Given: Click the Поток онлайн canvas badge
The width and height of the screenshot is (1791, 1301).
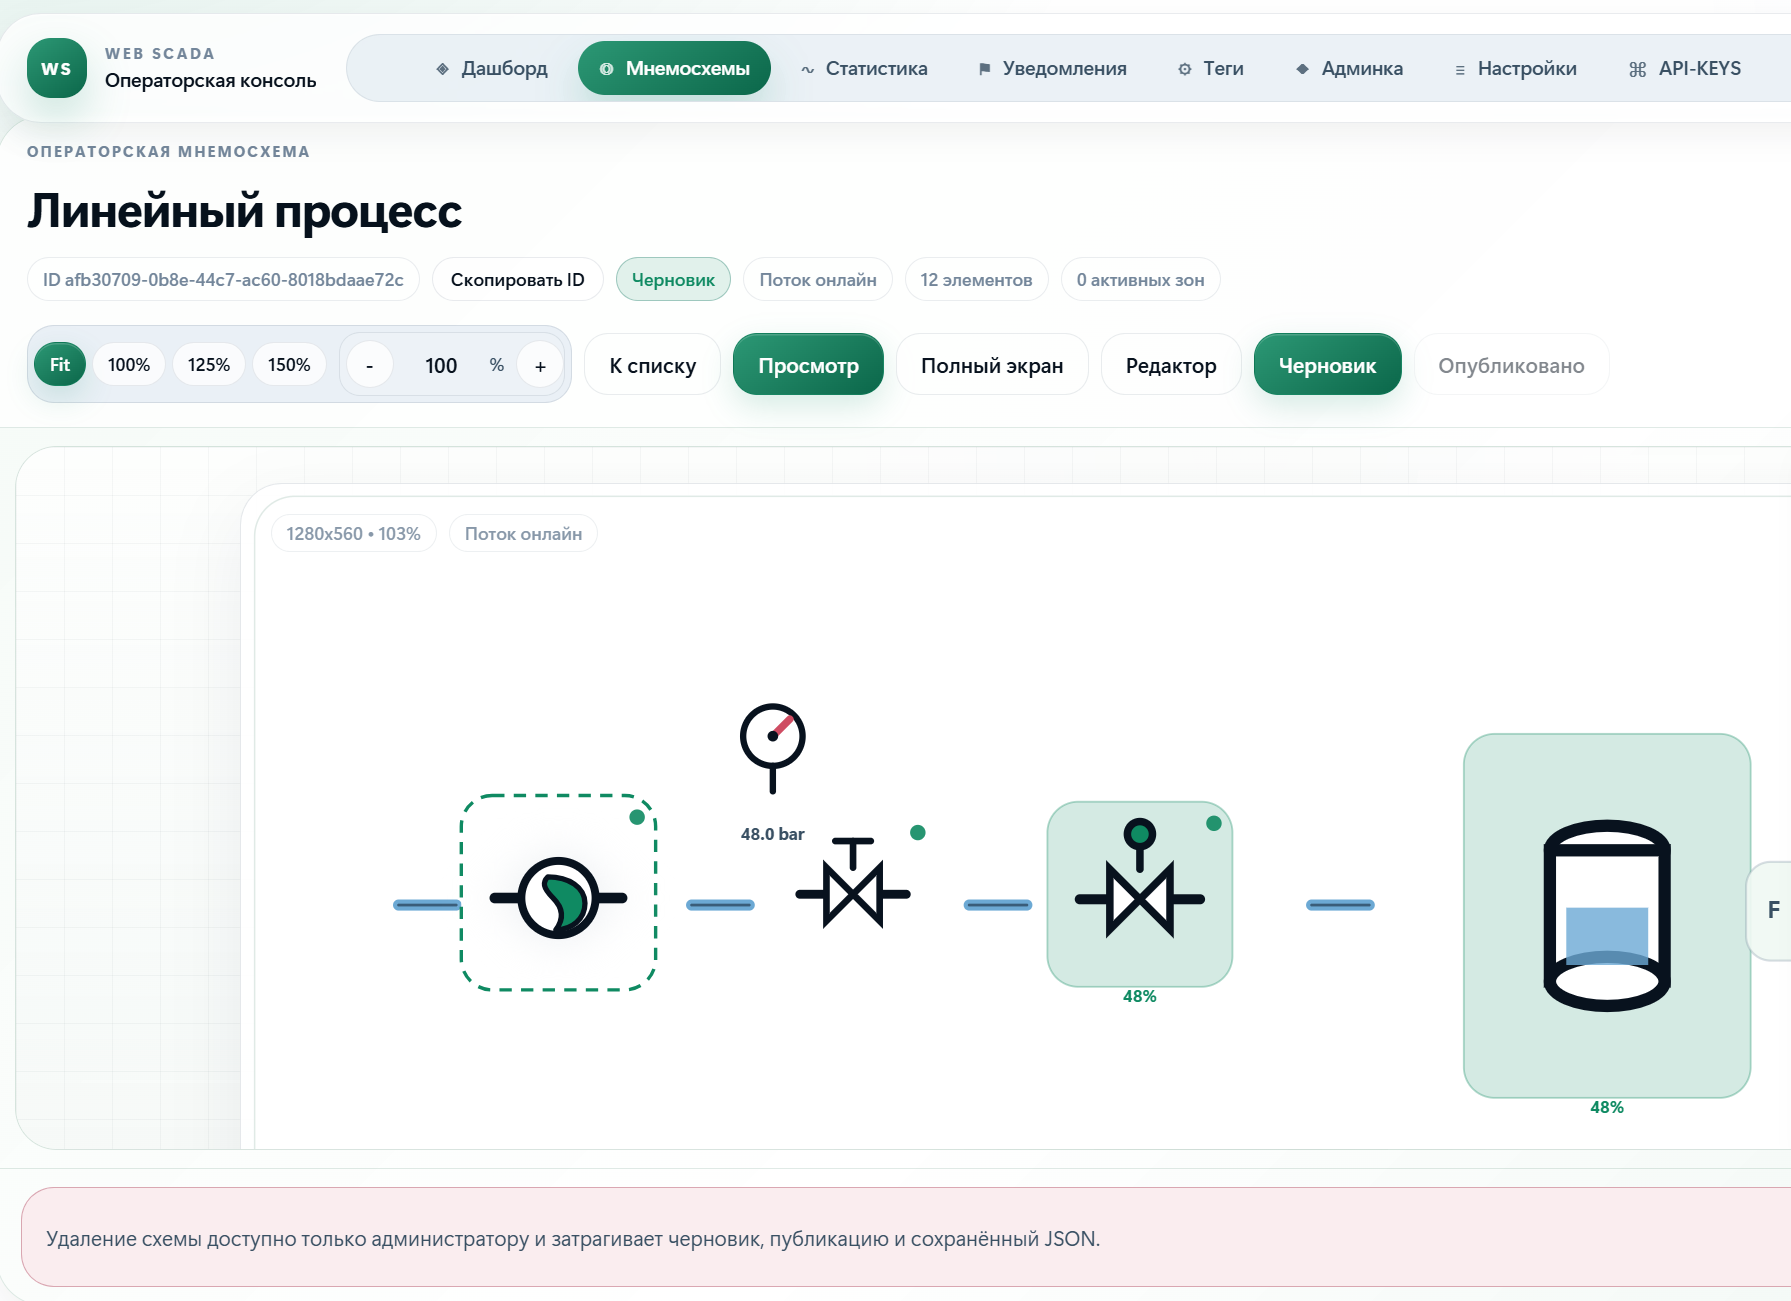Looking at the screenshot, I should pyautogui.click(x=523, y=533).
